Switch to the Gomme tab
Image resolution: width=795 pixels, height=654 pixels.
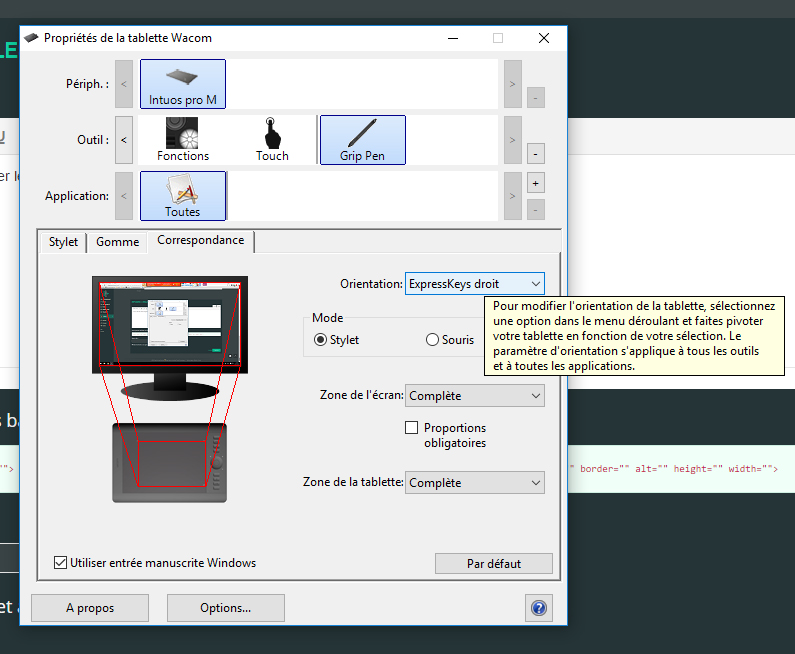[117, 242]
